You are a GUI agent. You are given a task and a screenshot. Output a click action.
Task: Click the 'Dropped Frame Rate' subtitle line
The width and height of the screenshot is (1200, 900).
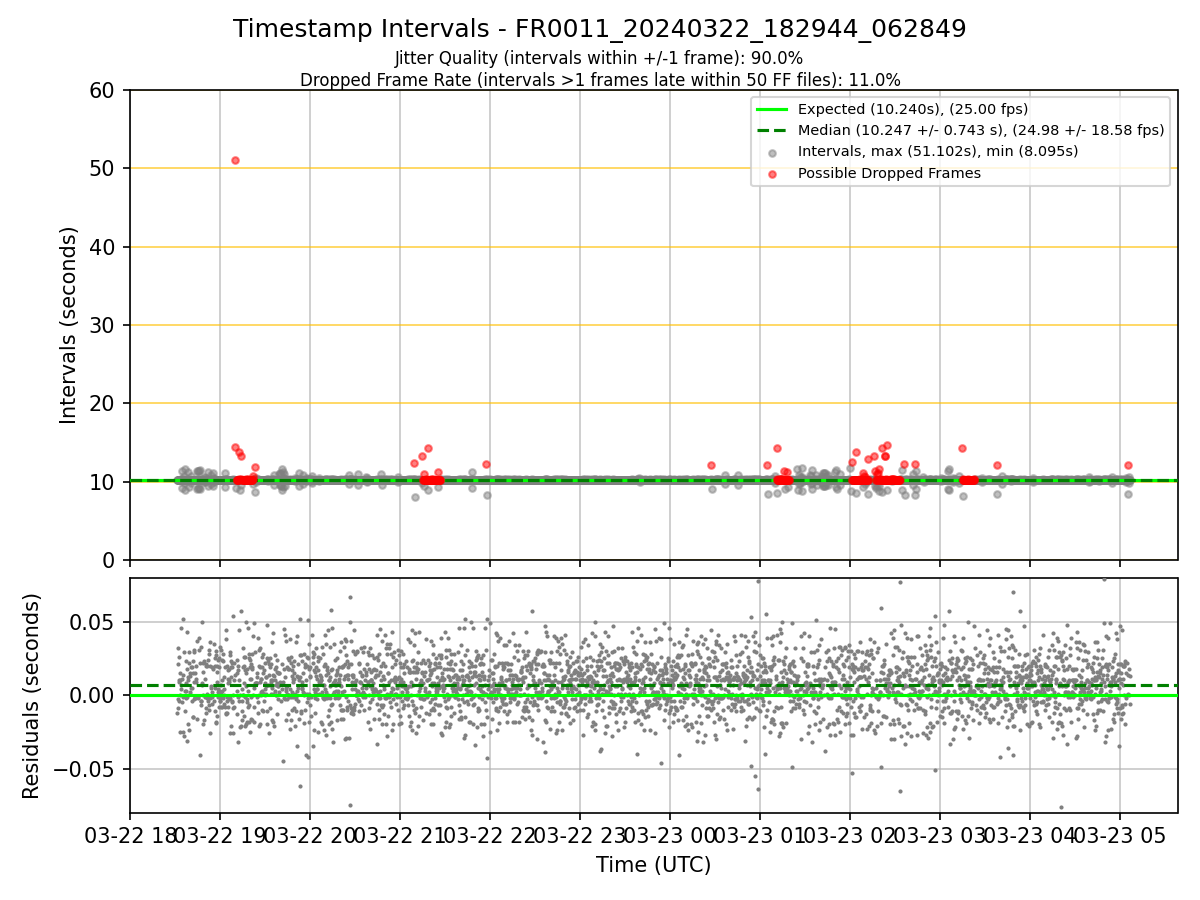pos(600,80)
